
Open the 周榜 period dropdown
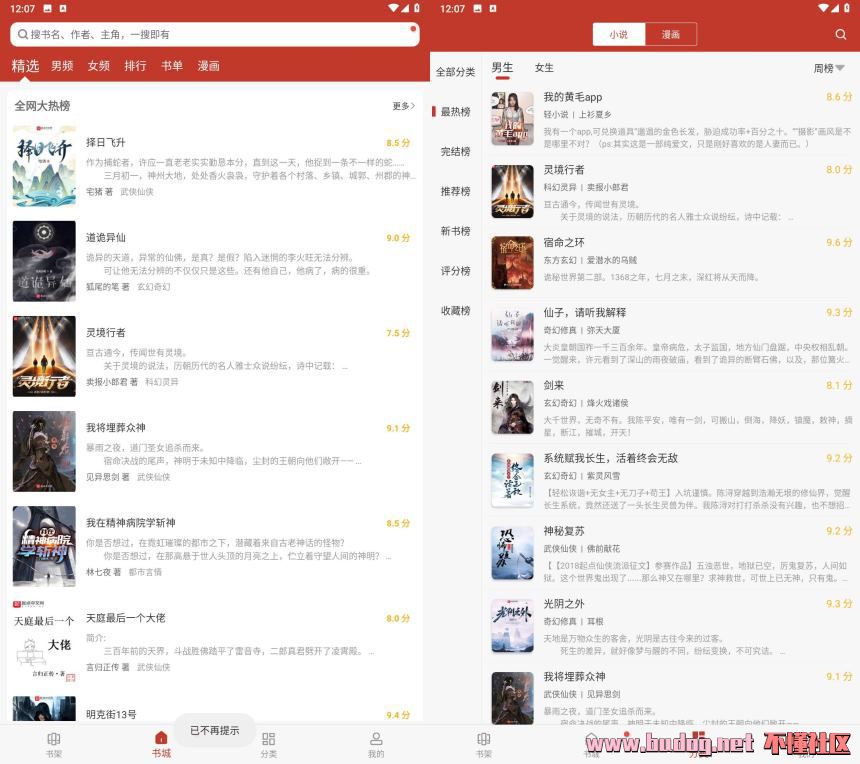(829, 68)
